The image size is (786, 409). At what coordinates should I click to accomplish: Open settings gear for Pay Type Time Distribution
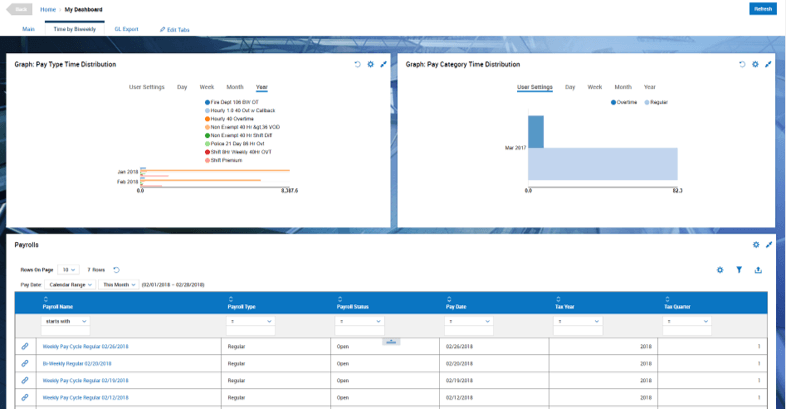coord(370,64)
